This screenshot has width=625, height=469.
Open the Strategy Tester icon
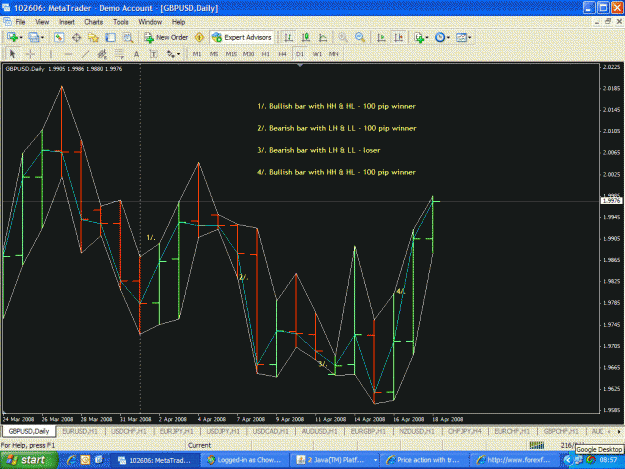(x=128, y=37)
